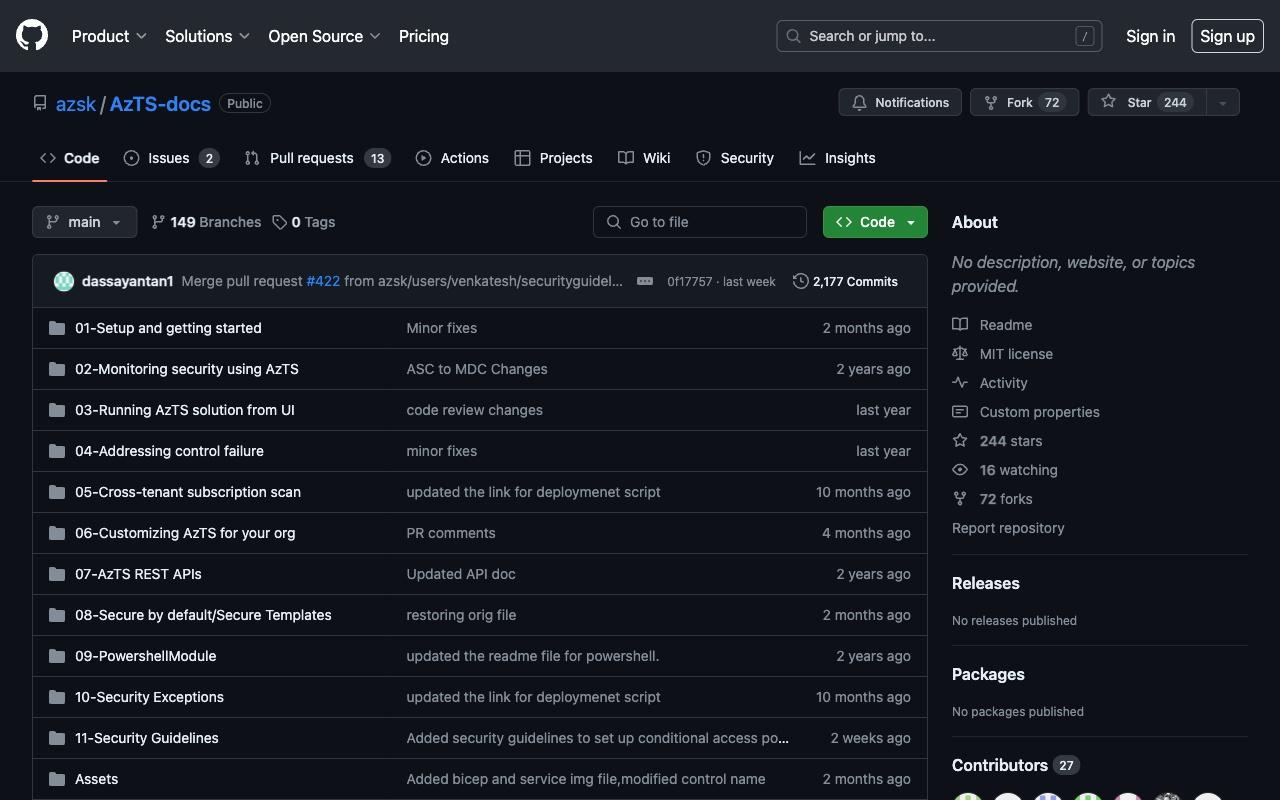The height and width of the screenshot is (800, 1280).
Task: Click the folder icon beside Assets
Action: [57, 779]
